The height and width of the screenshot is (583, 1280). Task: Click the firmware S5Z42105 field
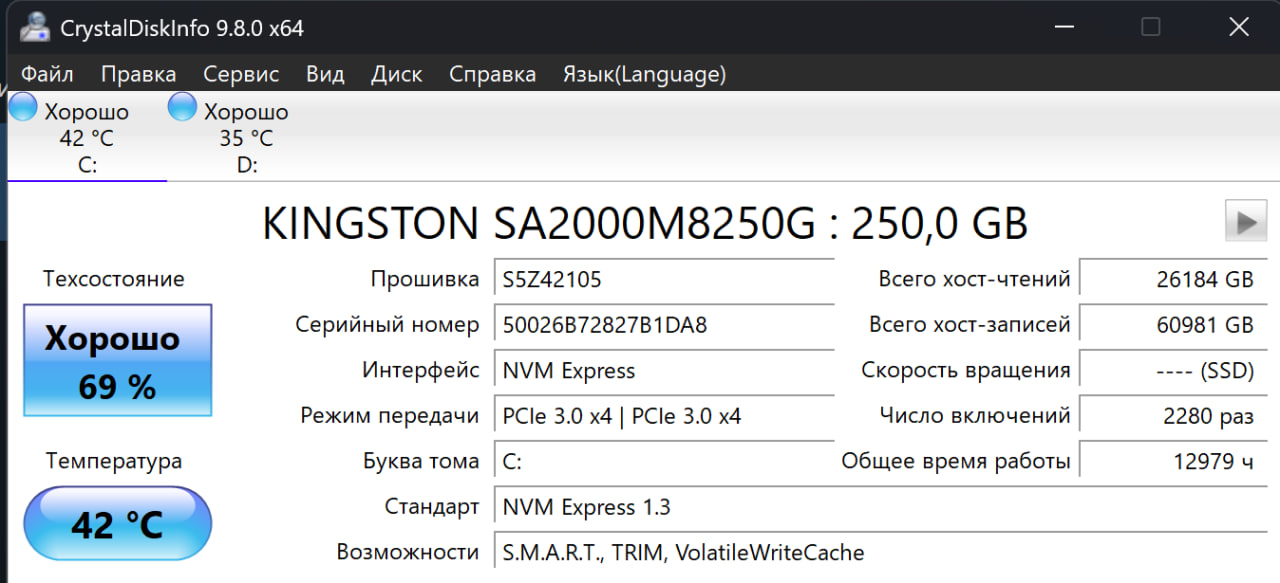[x=664, y=279]
